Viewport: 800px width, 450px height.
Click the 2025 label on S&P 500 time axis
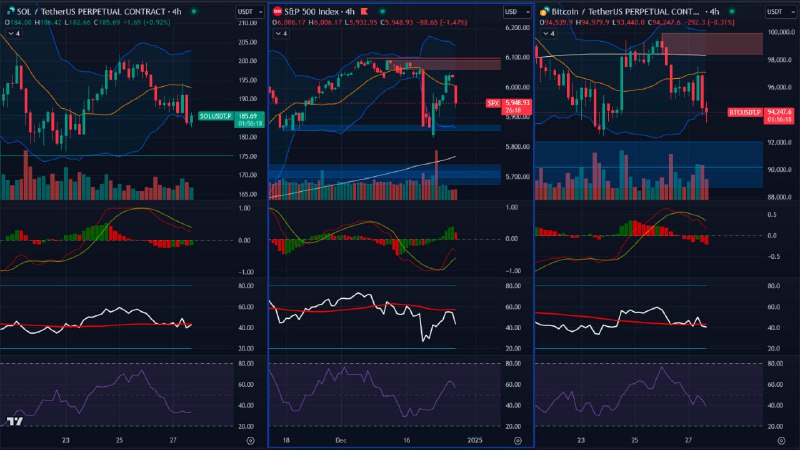point(474,440)
